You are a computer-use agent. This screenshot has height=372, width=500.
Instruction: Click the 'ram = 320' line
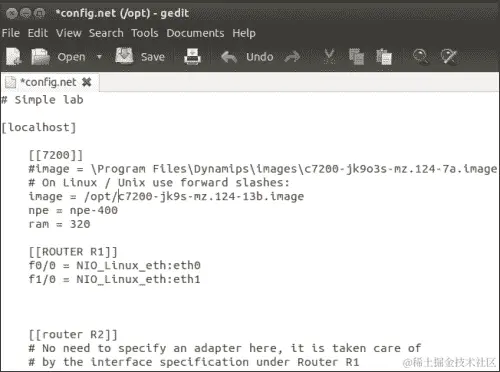click(x=59, y=224)
